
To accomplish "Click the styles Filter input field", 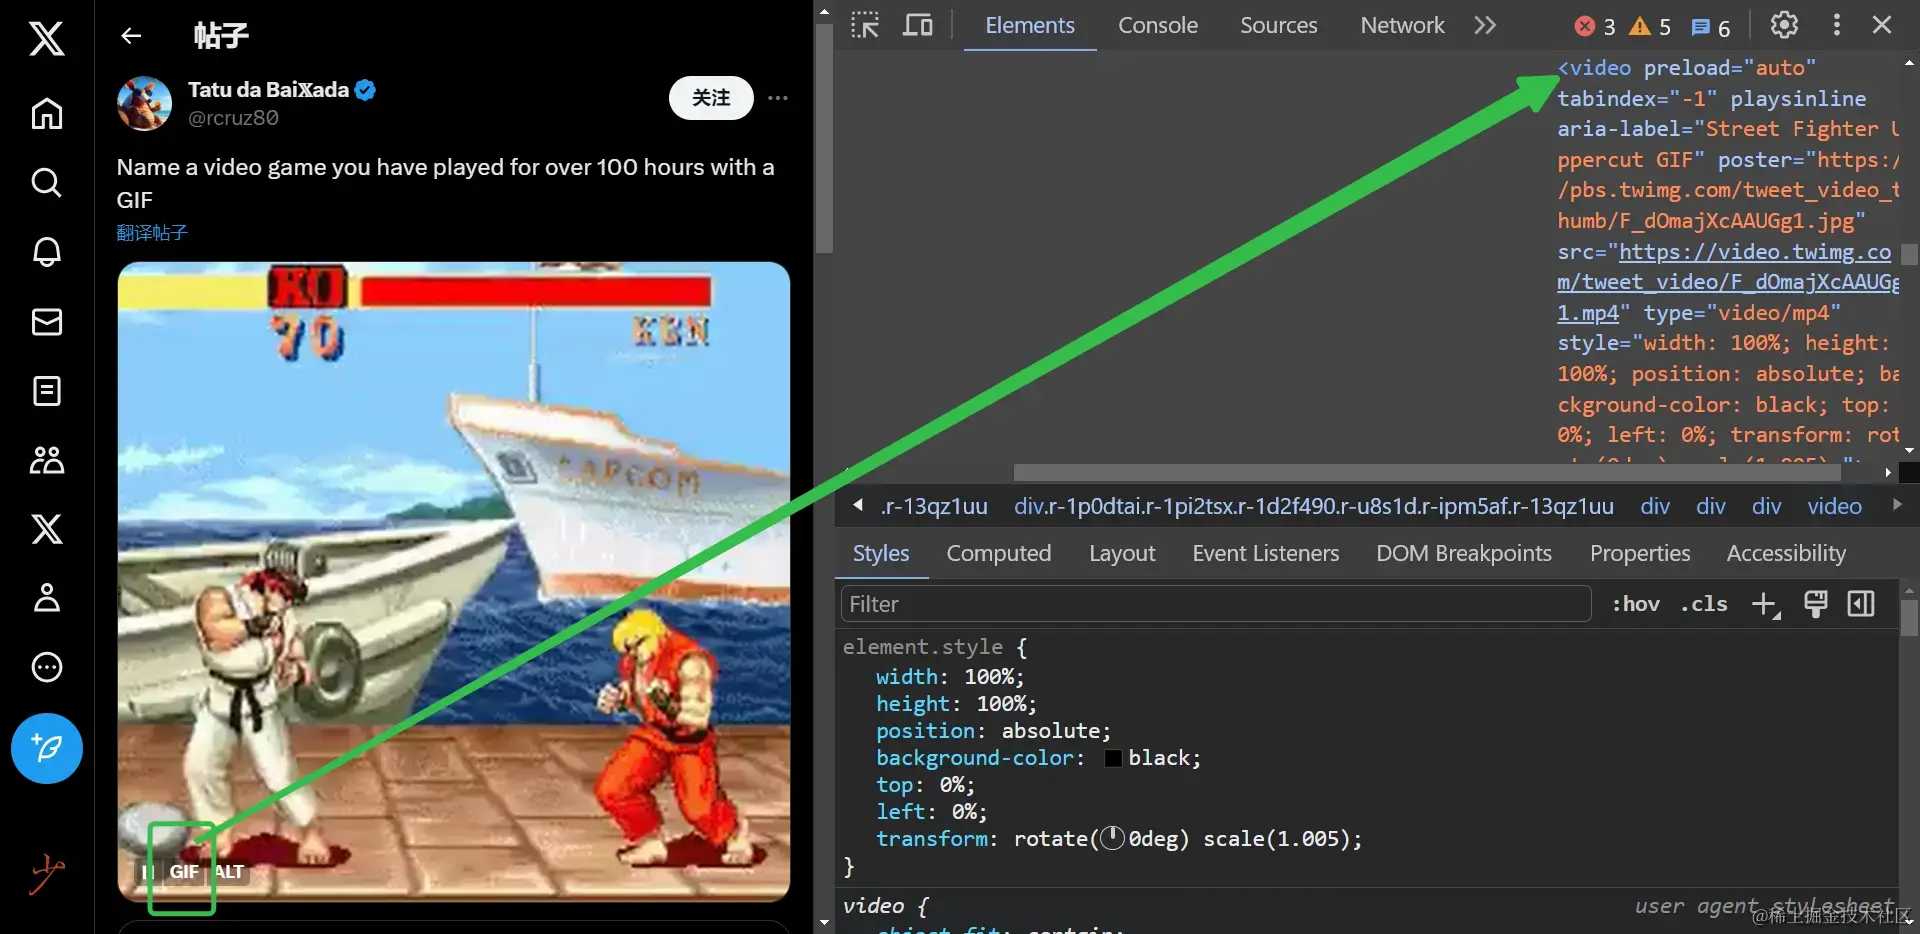I will click(1215, 604).
